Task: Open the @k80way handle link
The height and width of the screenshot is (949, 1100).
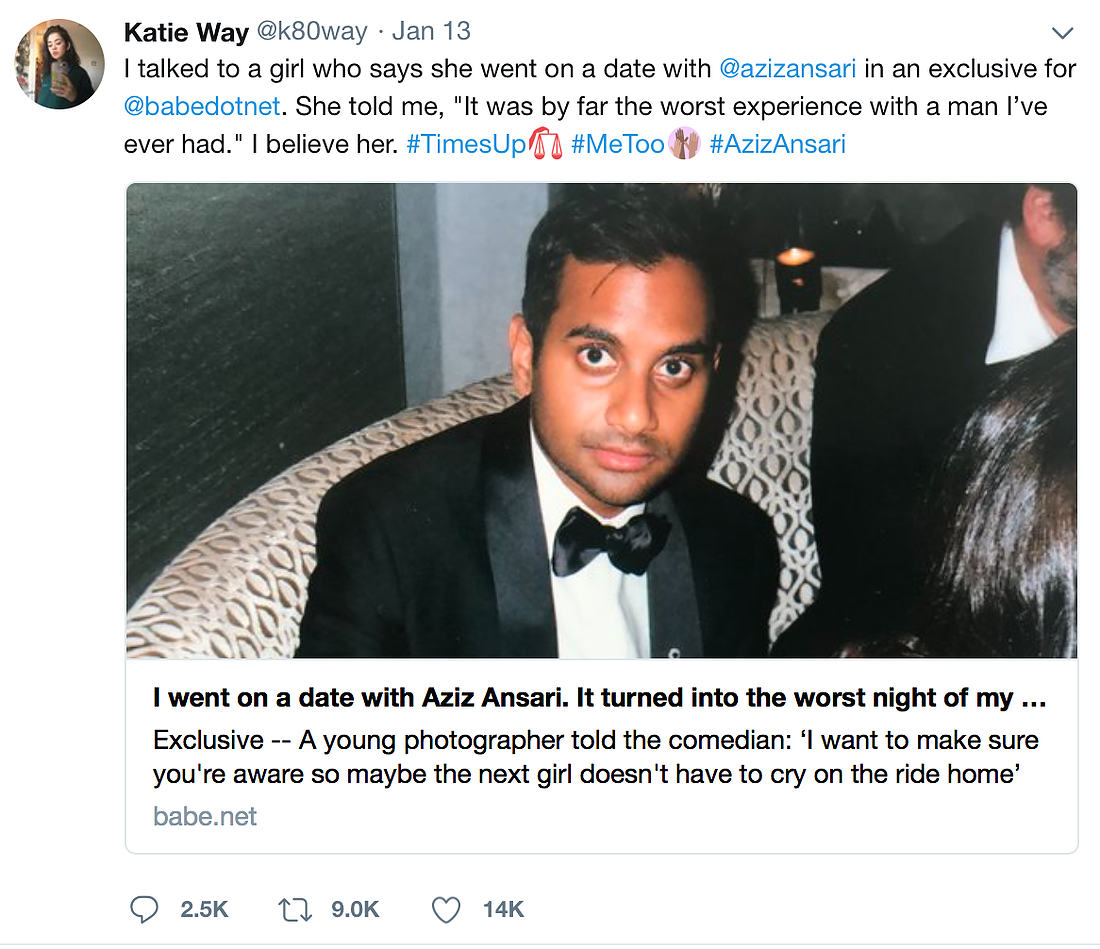Action: tap(312, 32)
